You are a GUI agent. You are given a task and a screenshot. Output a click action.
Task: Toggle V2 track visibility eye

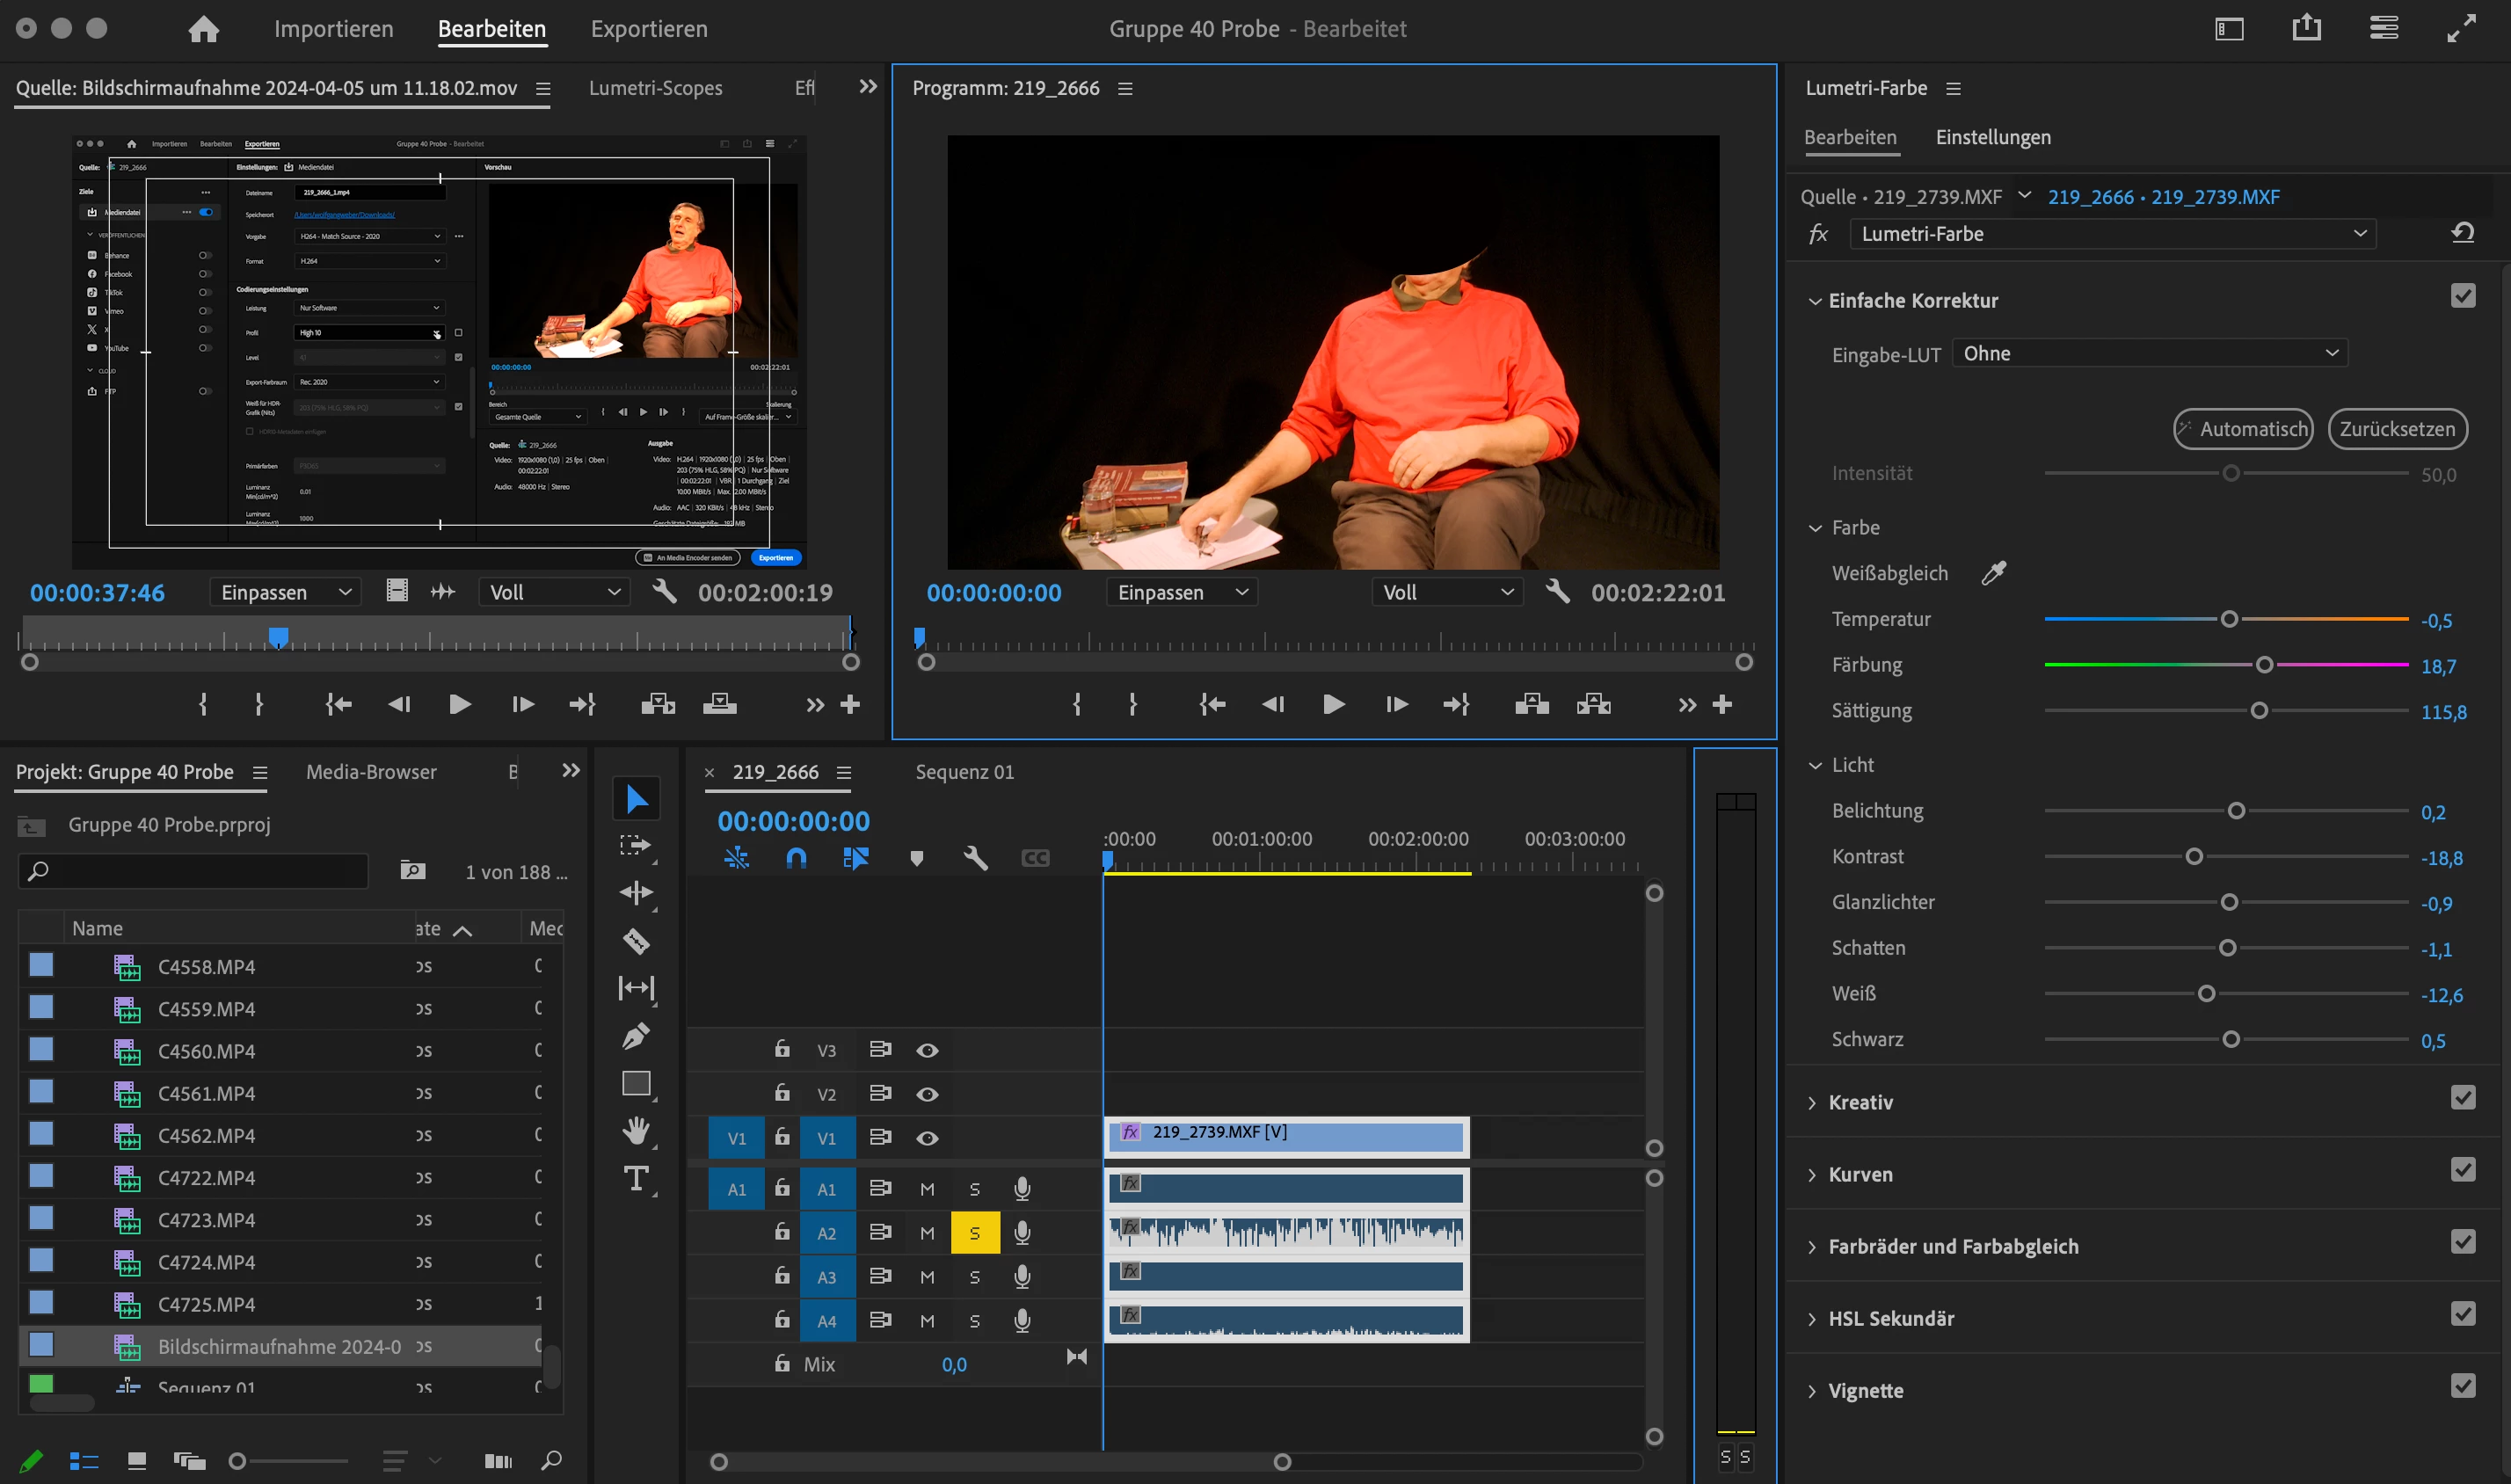927,1094
